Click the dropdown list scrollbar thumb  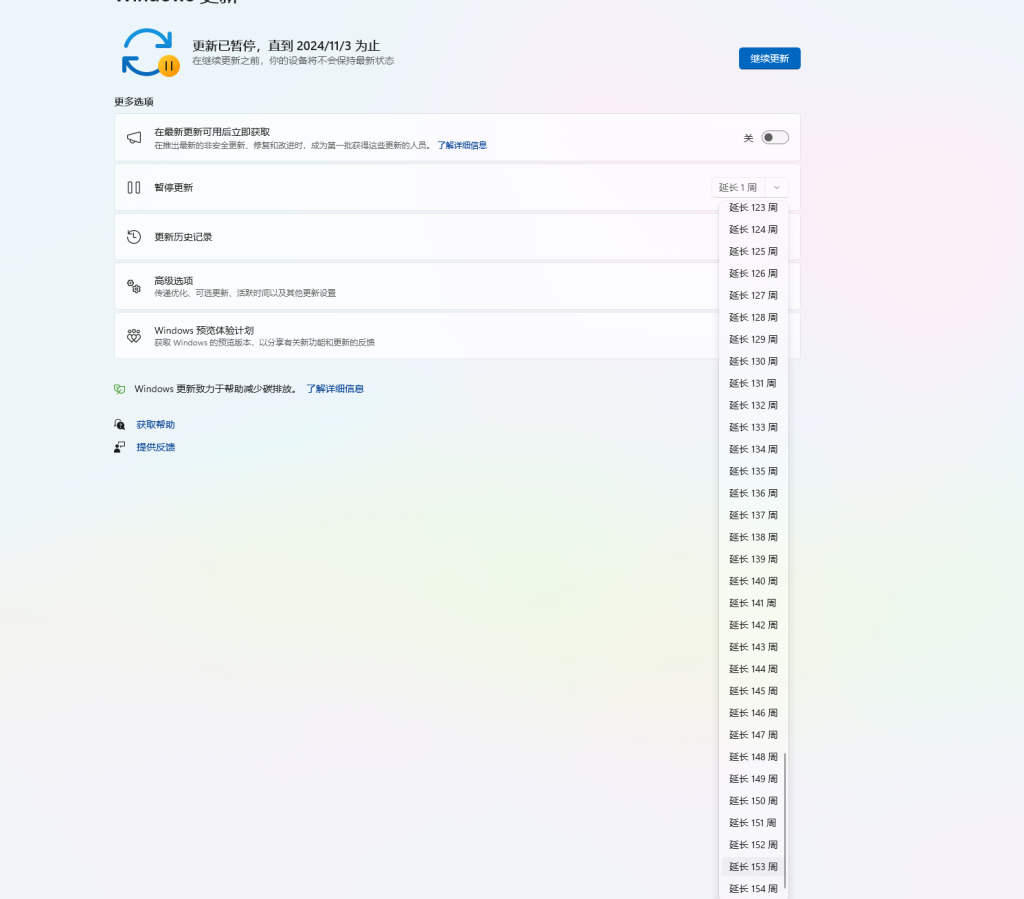(785, 820)
